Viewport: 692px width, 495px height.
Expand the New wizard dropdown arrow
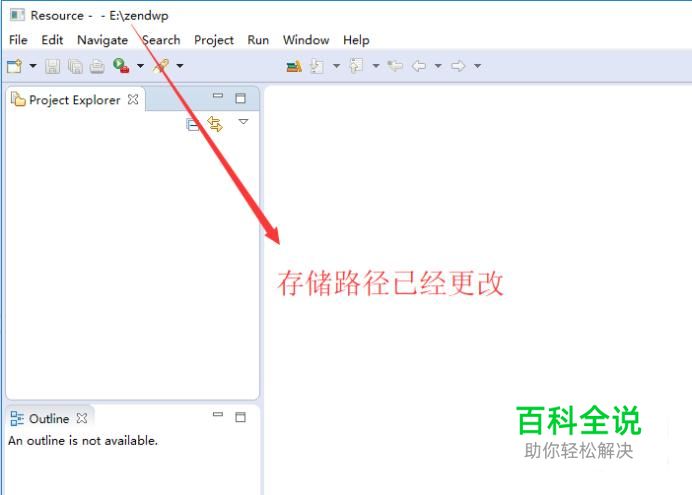tap(33, 66)
